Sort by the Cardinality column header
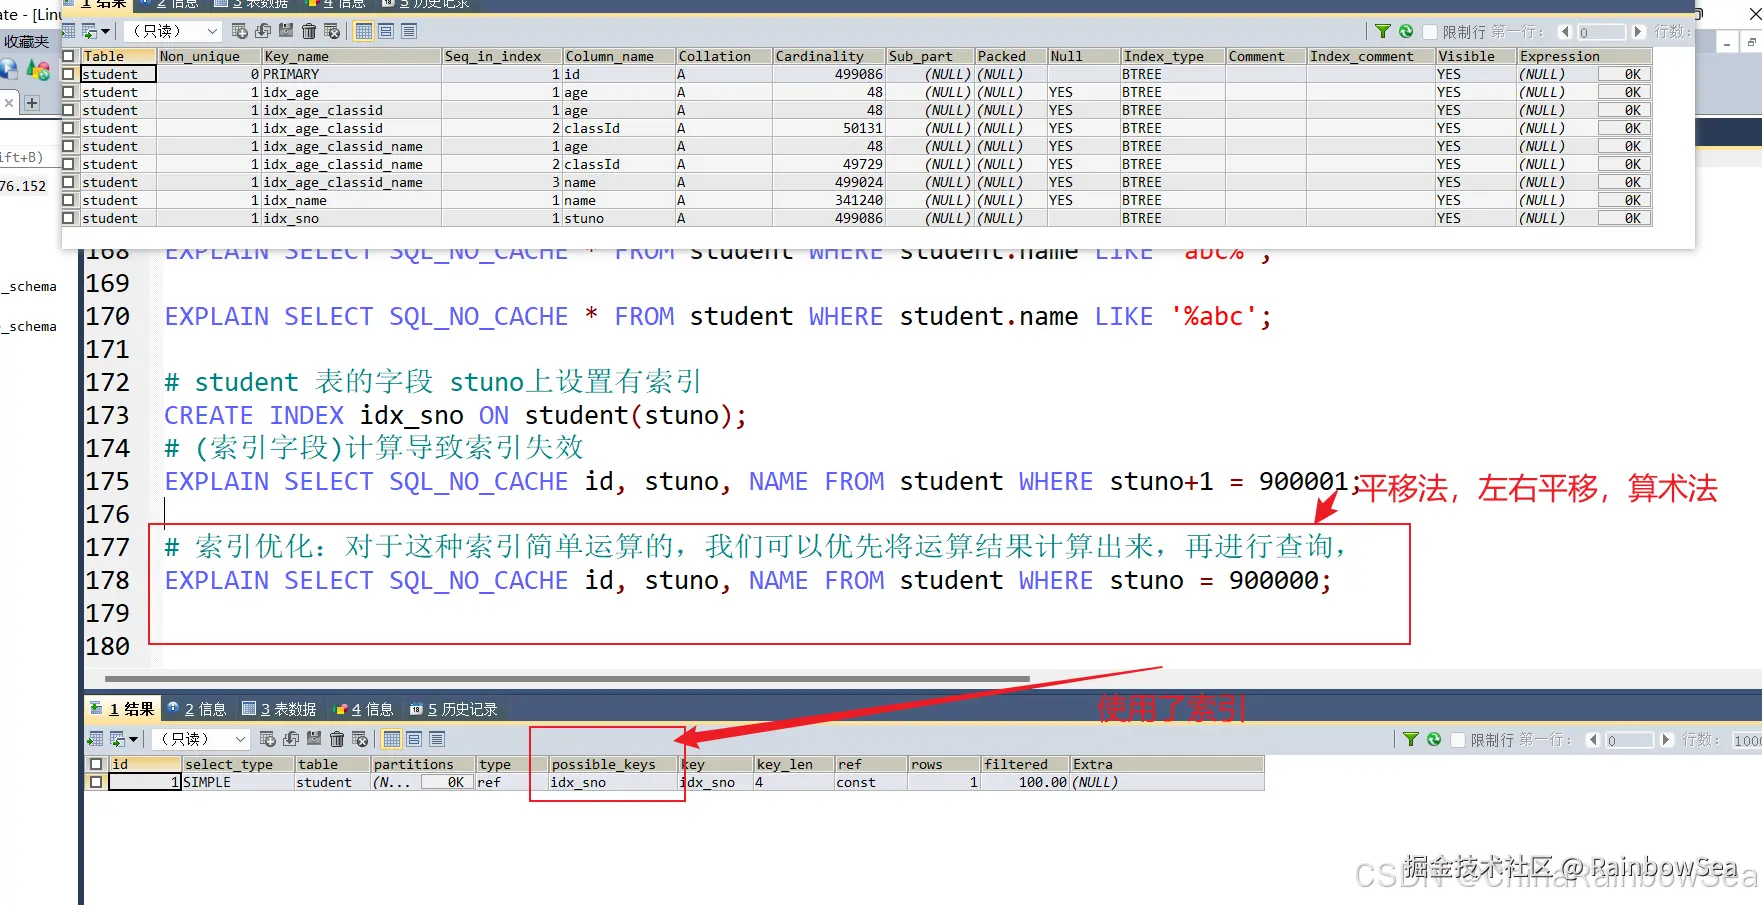1762x905 pixels. point(829,56)
